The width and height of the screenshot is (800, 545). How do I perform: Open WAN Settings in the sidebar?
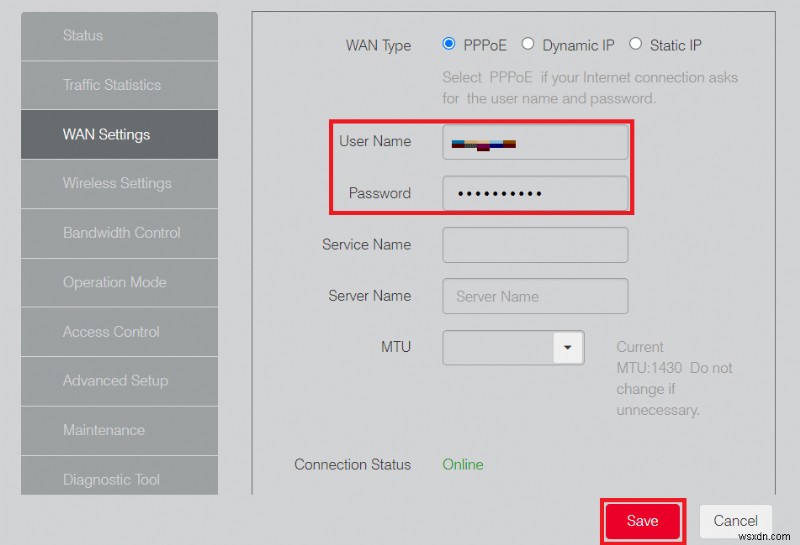click(119, 134)
